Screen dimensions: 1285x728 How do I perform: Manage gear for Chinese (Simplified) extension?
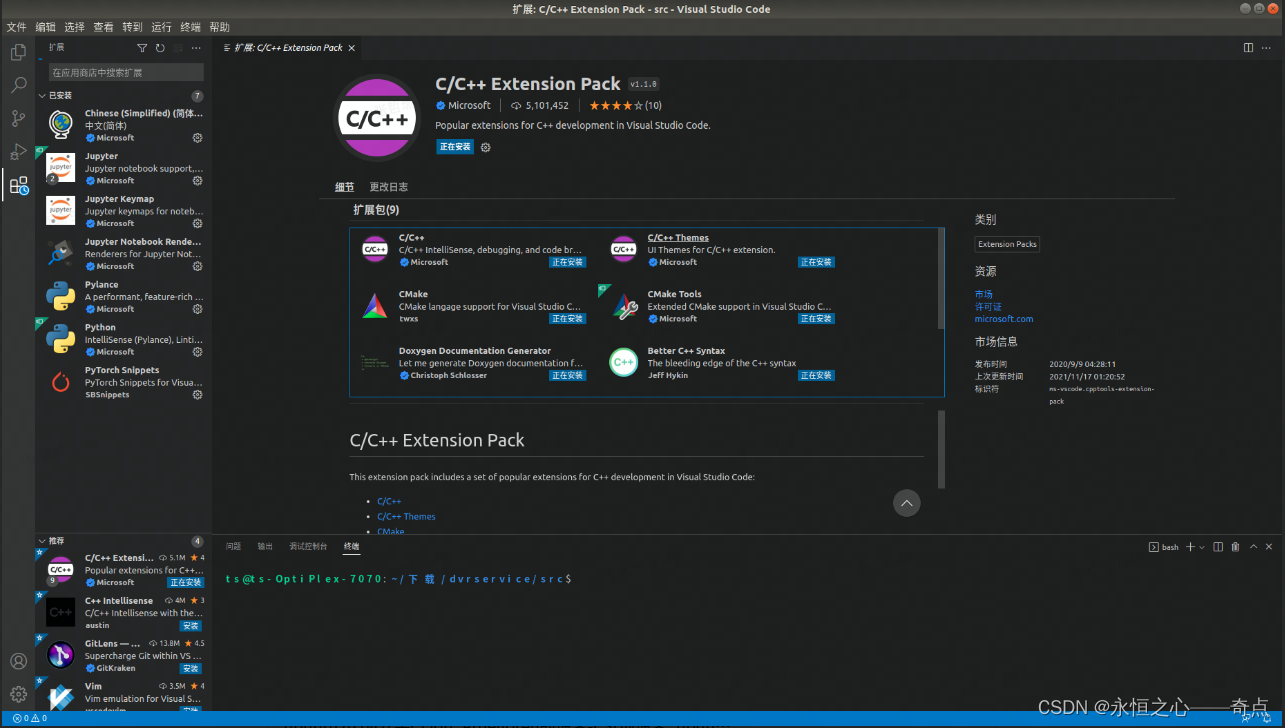click(x=198, y=138)
